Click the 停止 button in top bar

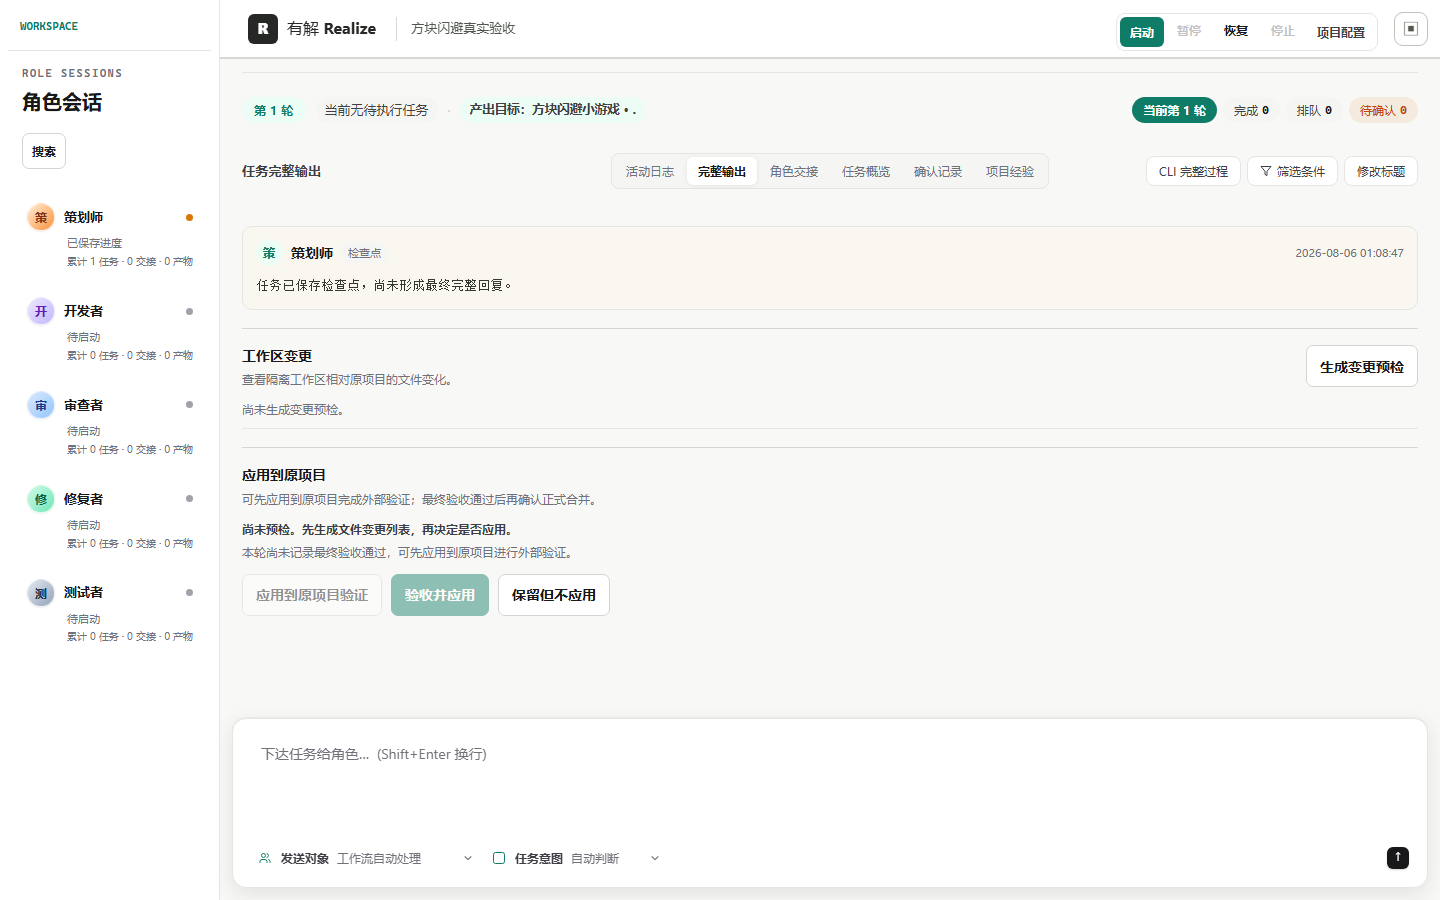click(x=1283, y=31)
